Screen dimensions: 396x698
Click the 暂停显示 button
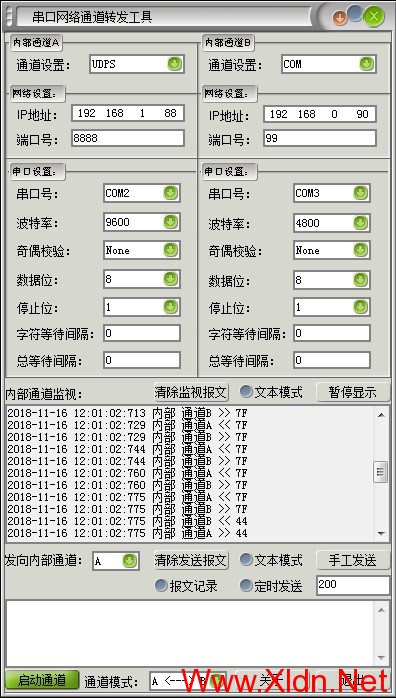353,392
